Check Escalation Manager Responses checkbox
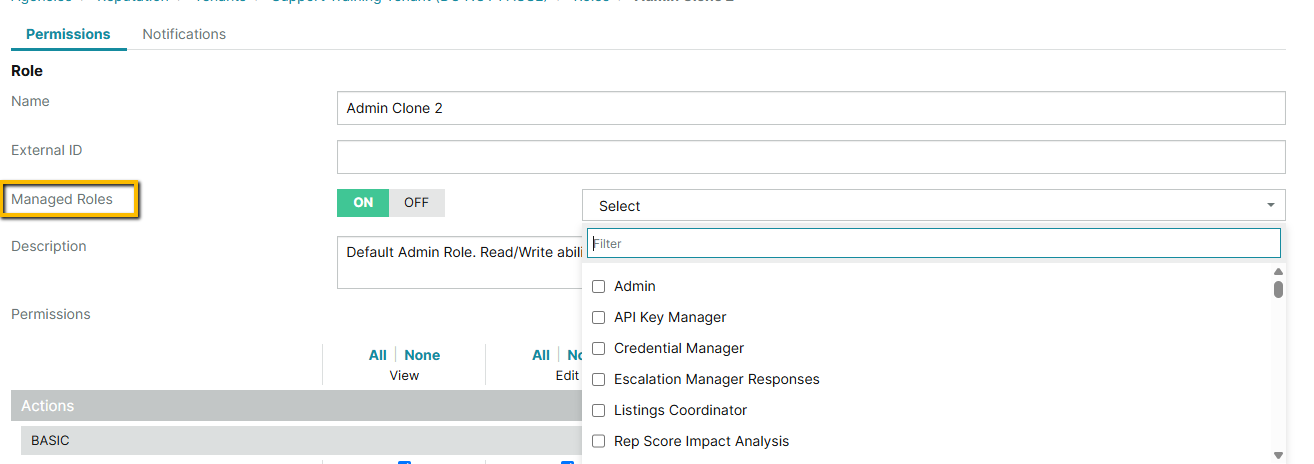 pyautogui.click(x=599, y=379)
